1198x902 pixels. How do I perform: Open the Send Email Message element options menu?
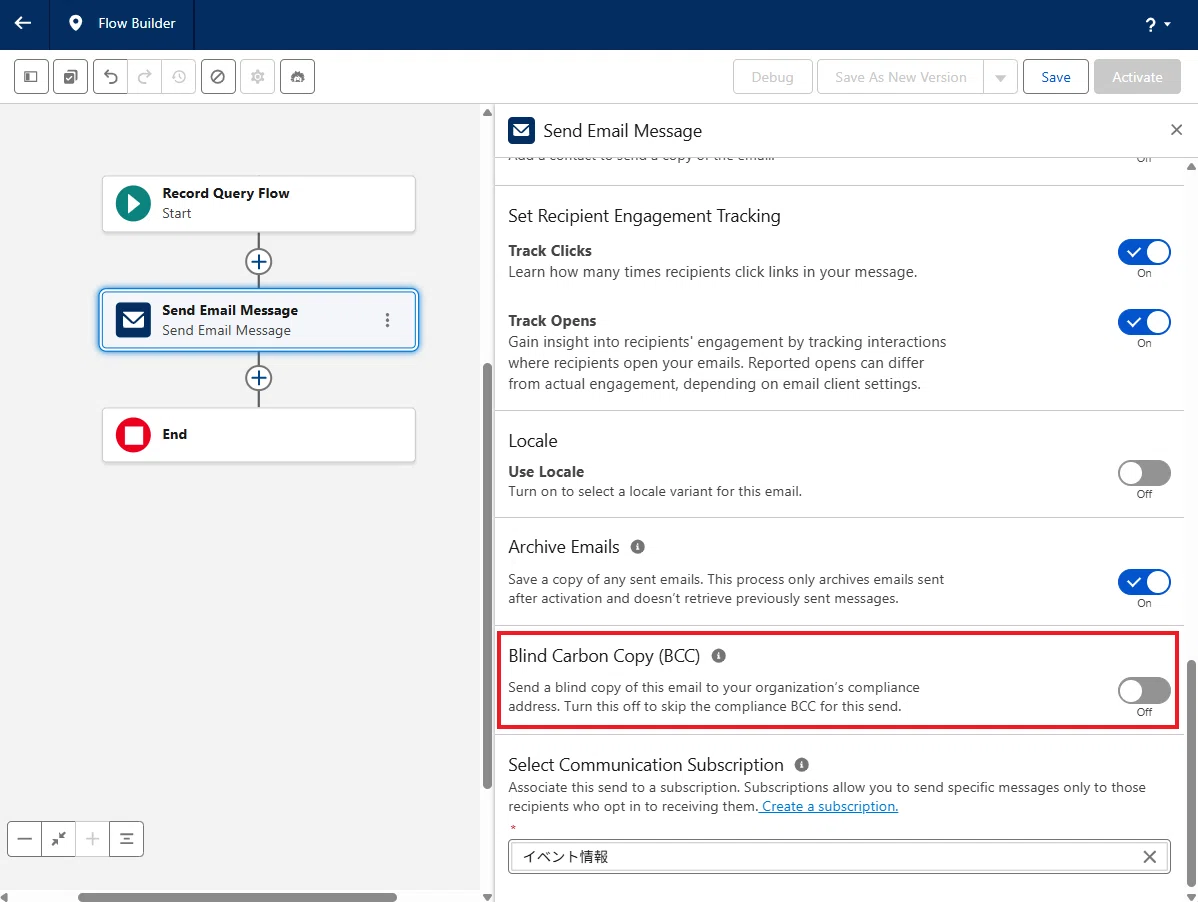click(x=387, y=320)
